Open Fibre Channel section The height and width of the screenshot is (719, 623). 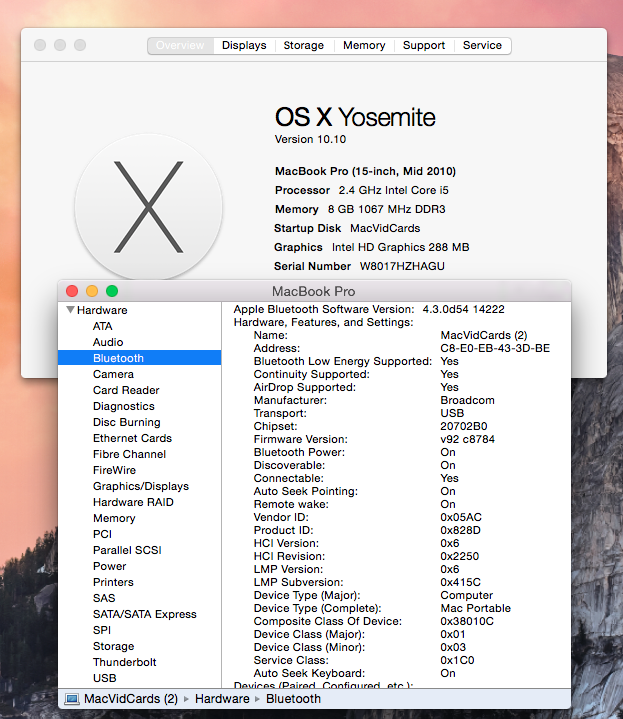coord(129,454)
